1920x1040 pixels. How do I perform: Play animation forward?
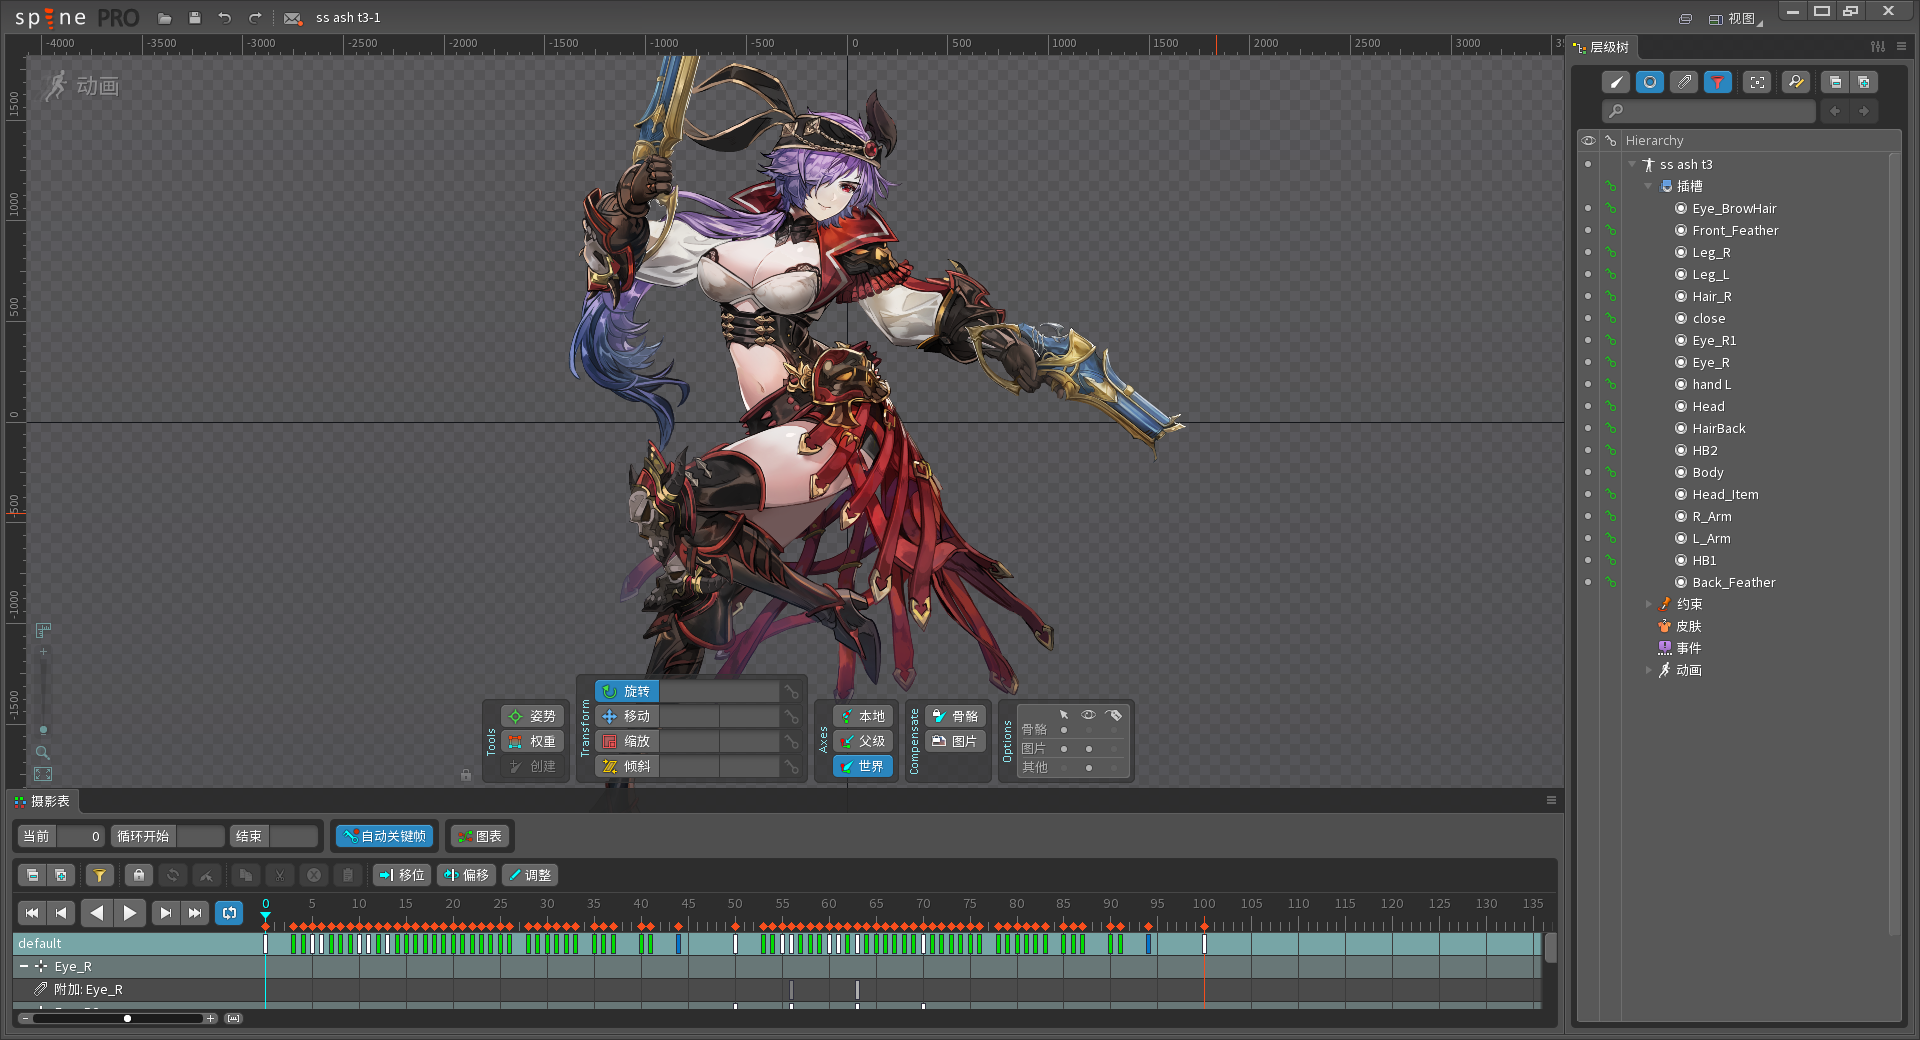[x=130, y=912]
